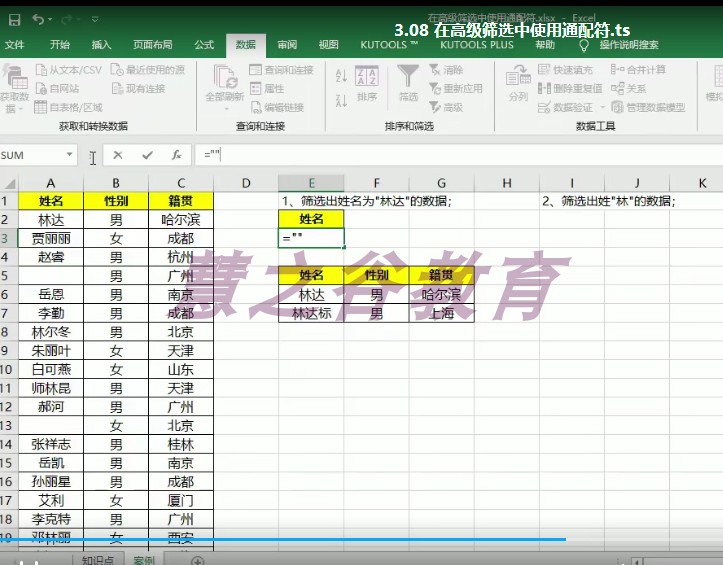Switch to the 公式 ribbon tab
Viewport: 723px width, 565px height.
click(204, 44)
